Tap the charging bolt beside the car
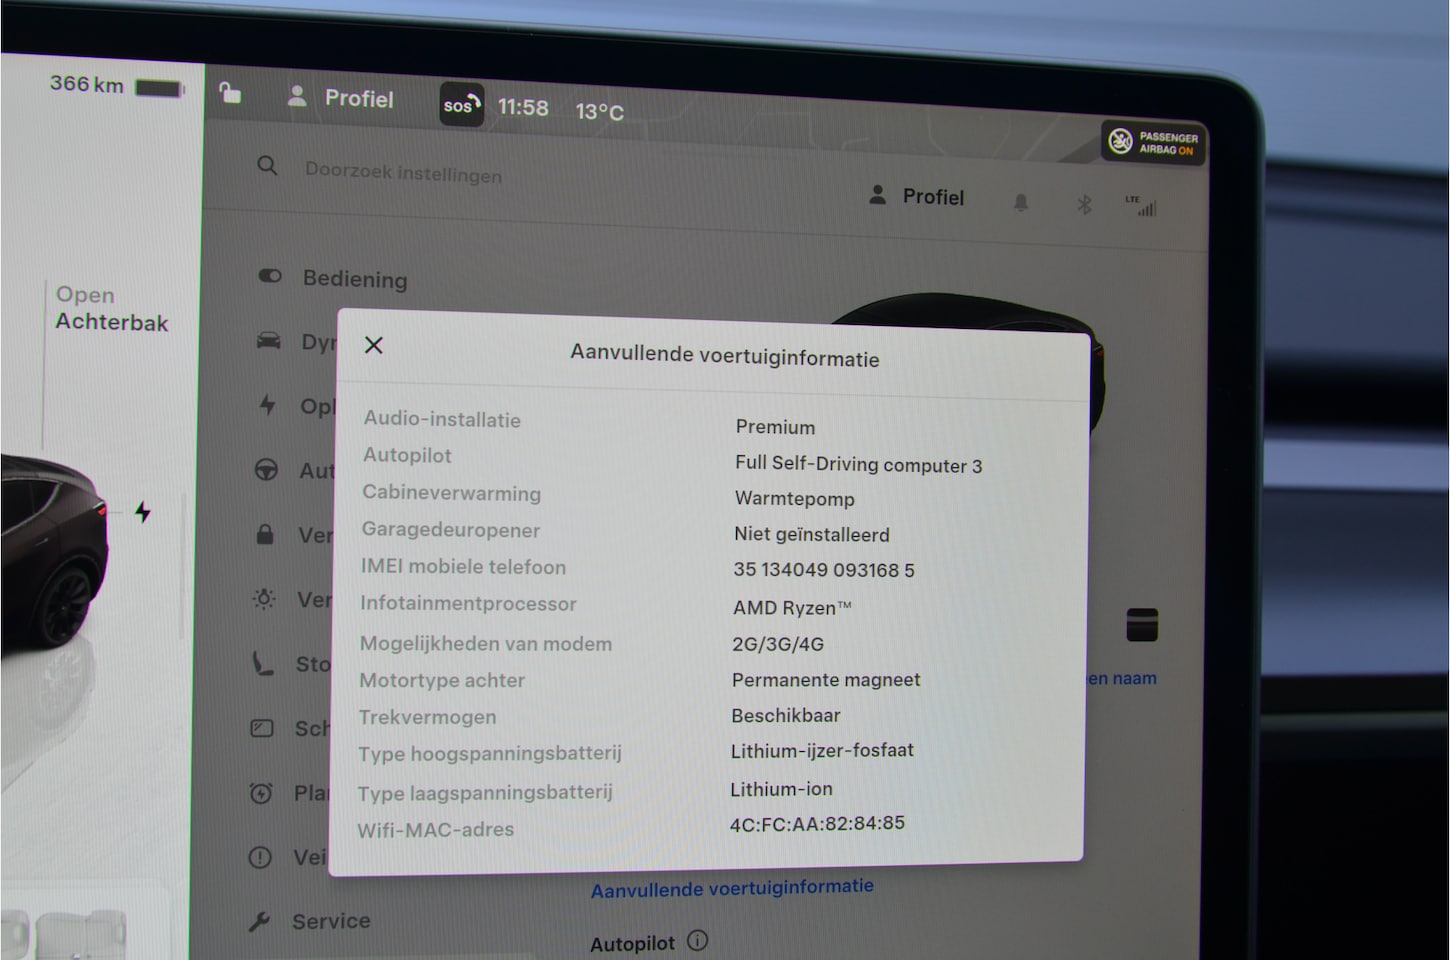Viewport: 1450px width, 960px height. pyautogui.click(x=143, y=513)
